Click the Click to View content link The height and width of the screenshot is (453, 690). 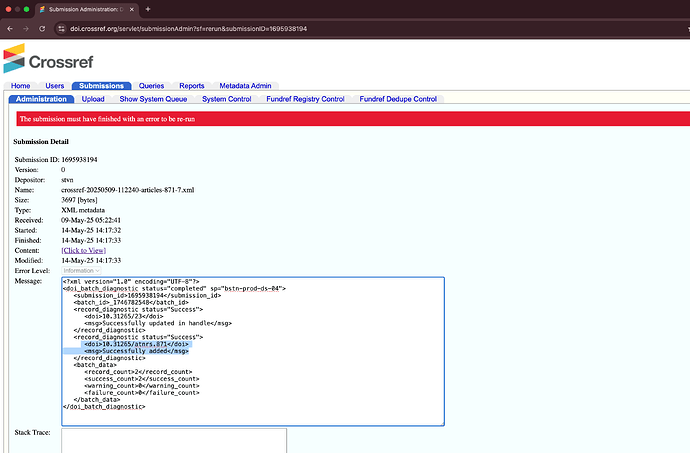pos(84,250)
